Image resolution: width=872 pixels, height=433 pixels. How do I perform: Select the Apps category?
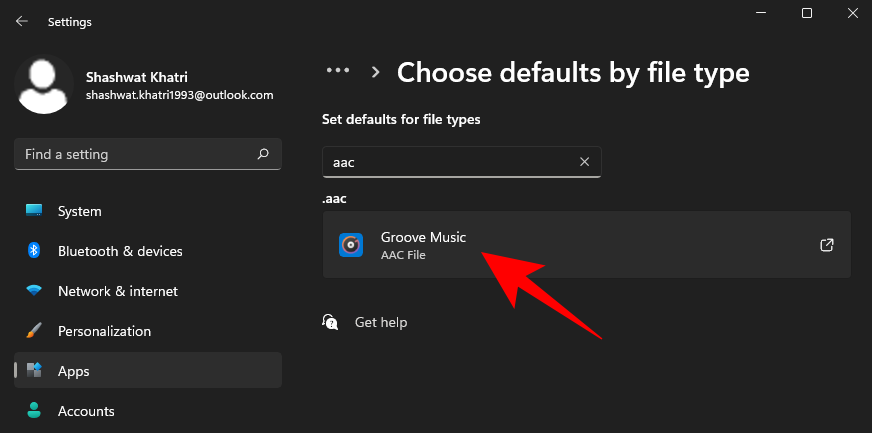pyautogui.click(x=148, y=371)
